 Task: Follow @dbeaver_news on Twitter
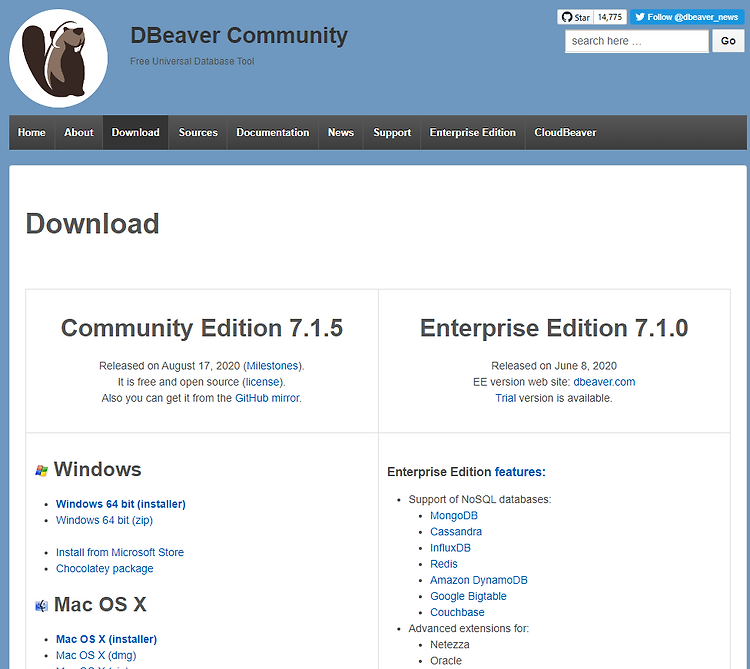tap(687, 17)
